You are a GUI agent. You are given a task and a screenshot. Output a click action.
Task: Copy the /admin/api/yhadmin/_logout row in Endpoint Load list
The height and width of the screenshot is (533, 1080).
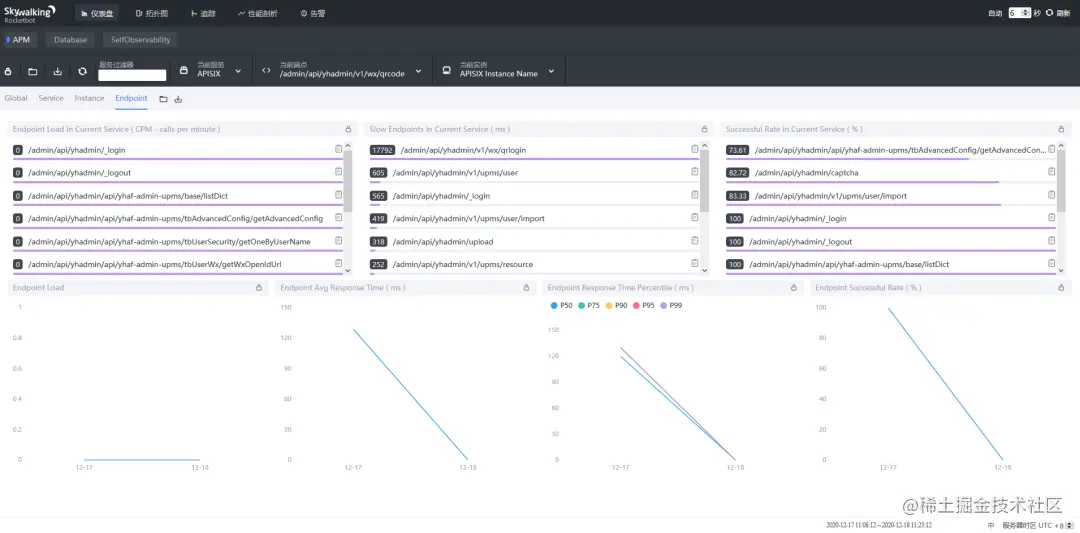(x=338, y=172)
